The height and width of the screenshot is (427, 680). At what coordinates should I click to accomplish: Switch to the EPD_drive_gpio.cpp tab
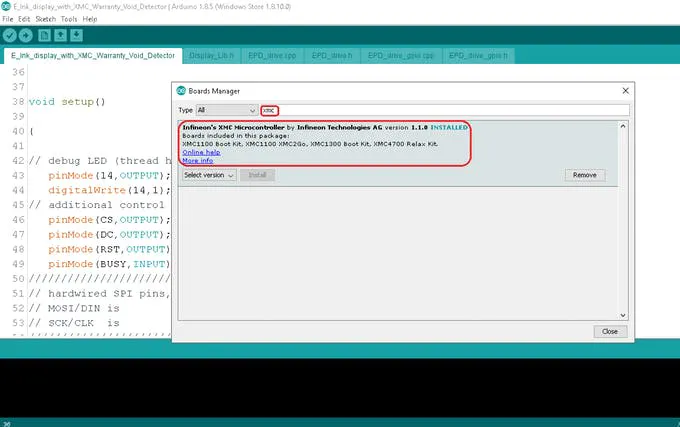[401, 55]
